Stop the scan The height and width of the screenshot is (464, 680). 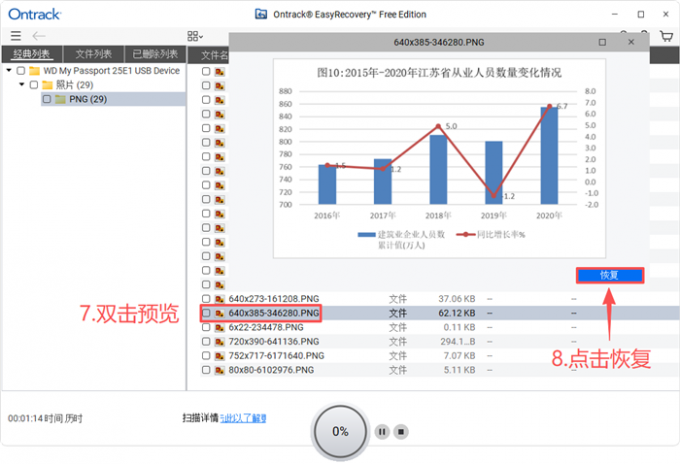point(401,431)
